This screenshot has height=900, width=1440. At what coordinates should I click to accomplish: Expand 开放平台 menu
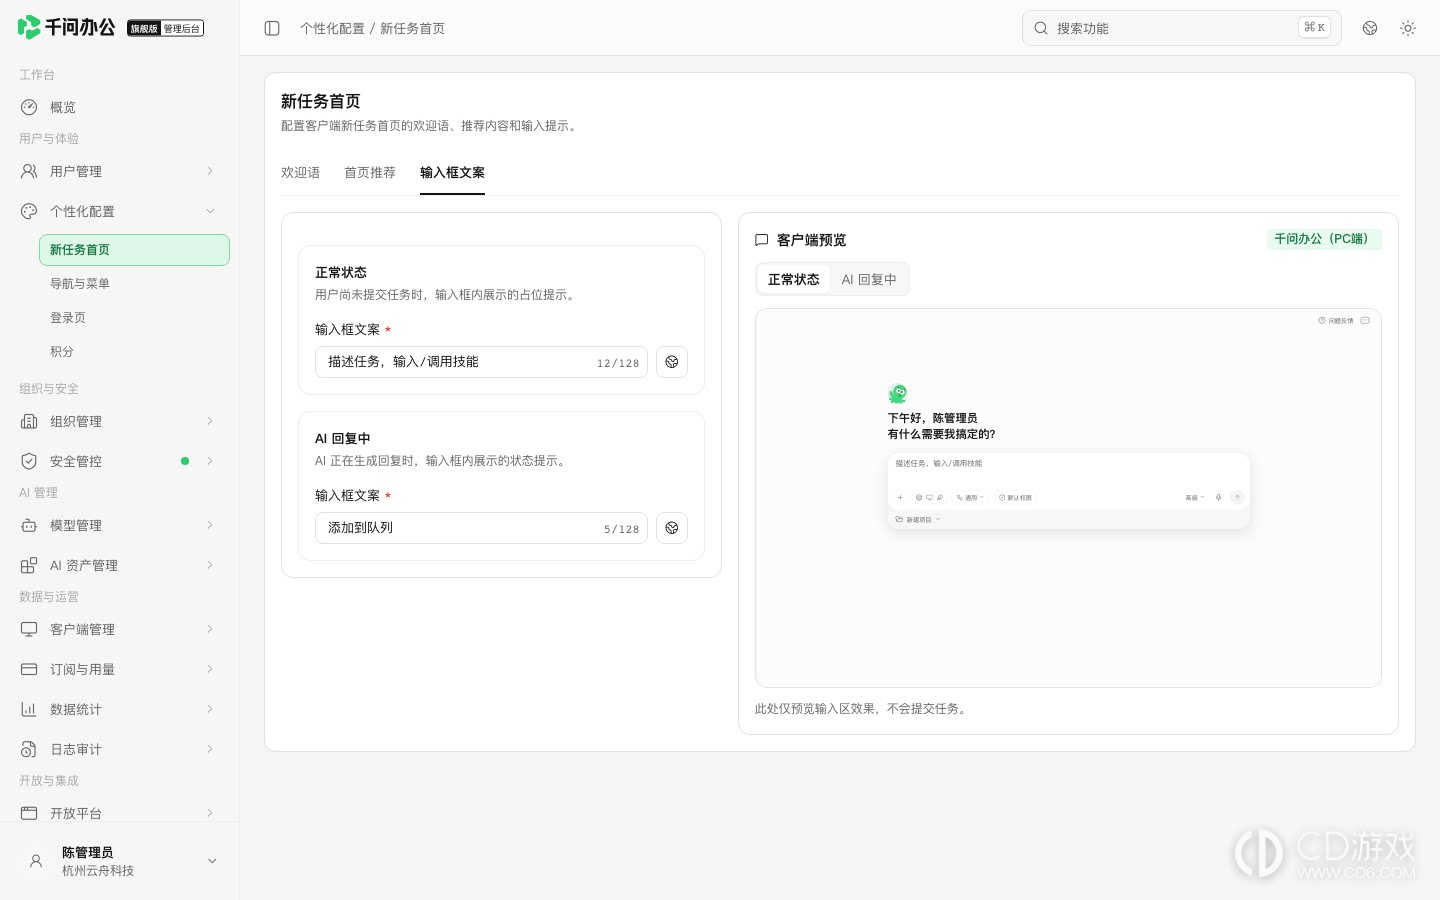tap(120, 813)
